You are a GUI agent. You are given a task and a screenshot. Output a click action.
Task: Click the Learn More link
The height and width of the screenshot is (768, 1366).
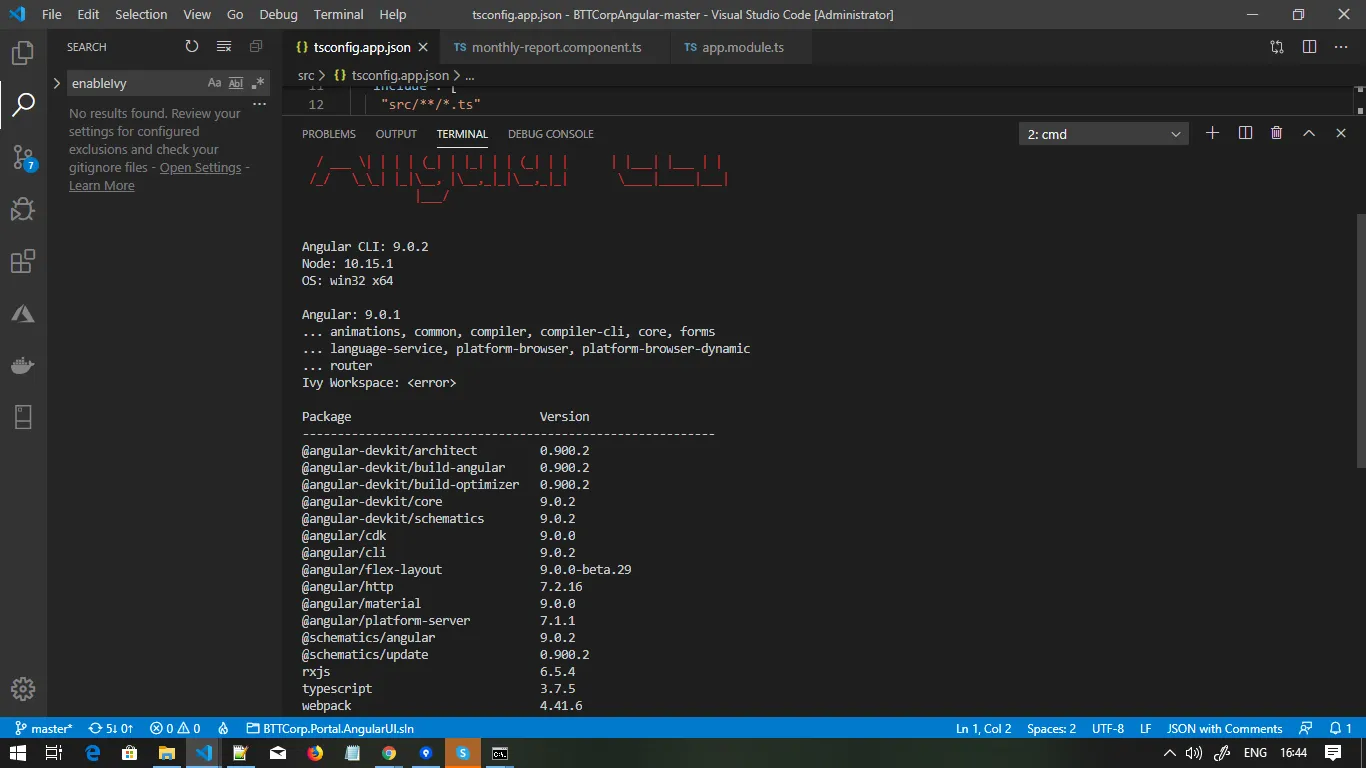click(101, 186)
